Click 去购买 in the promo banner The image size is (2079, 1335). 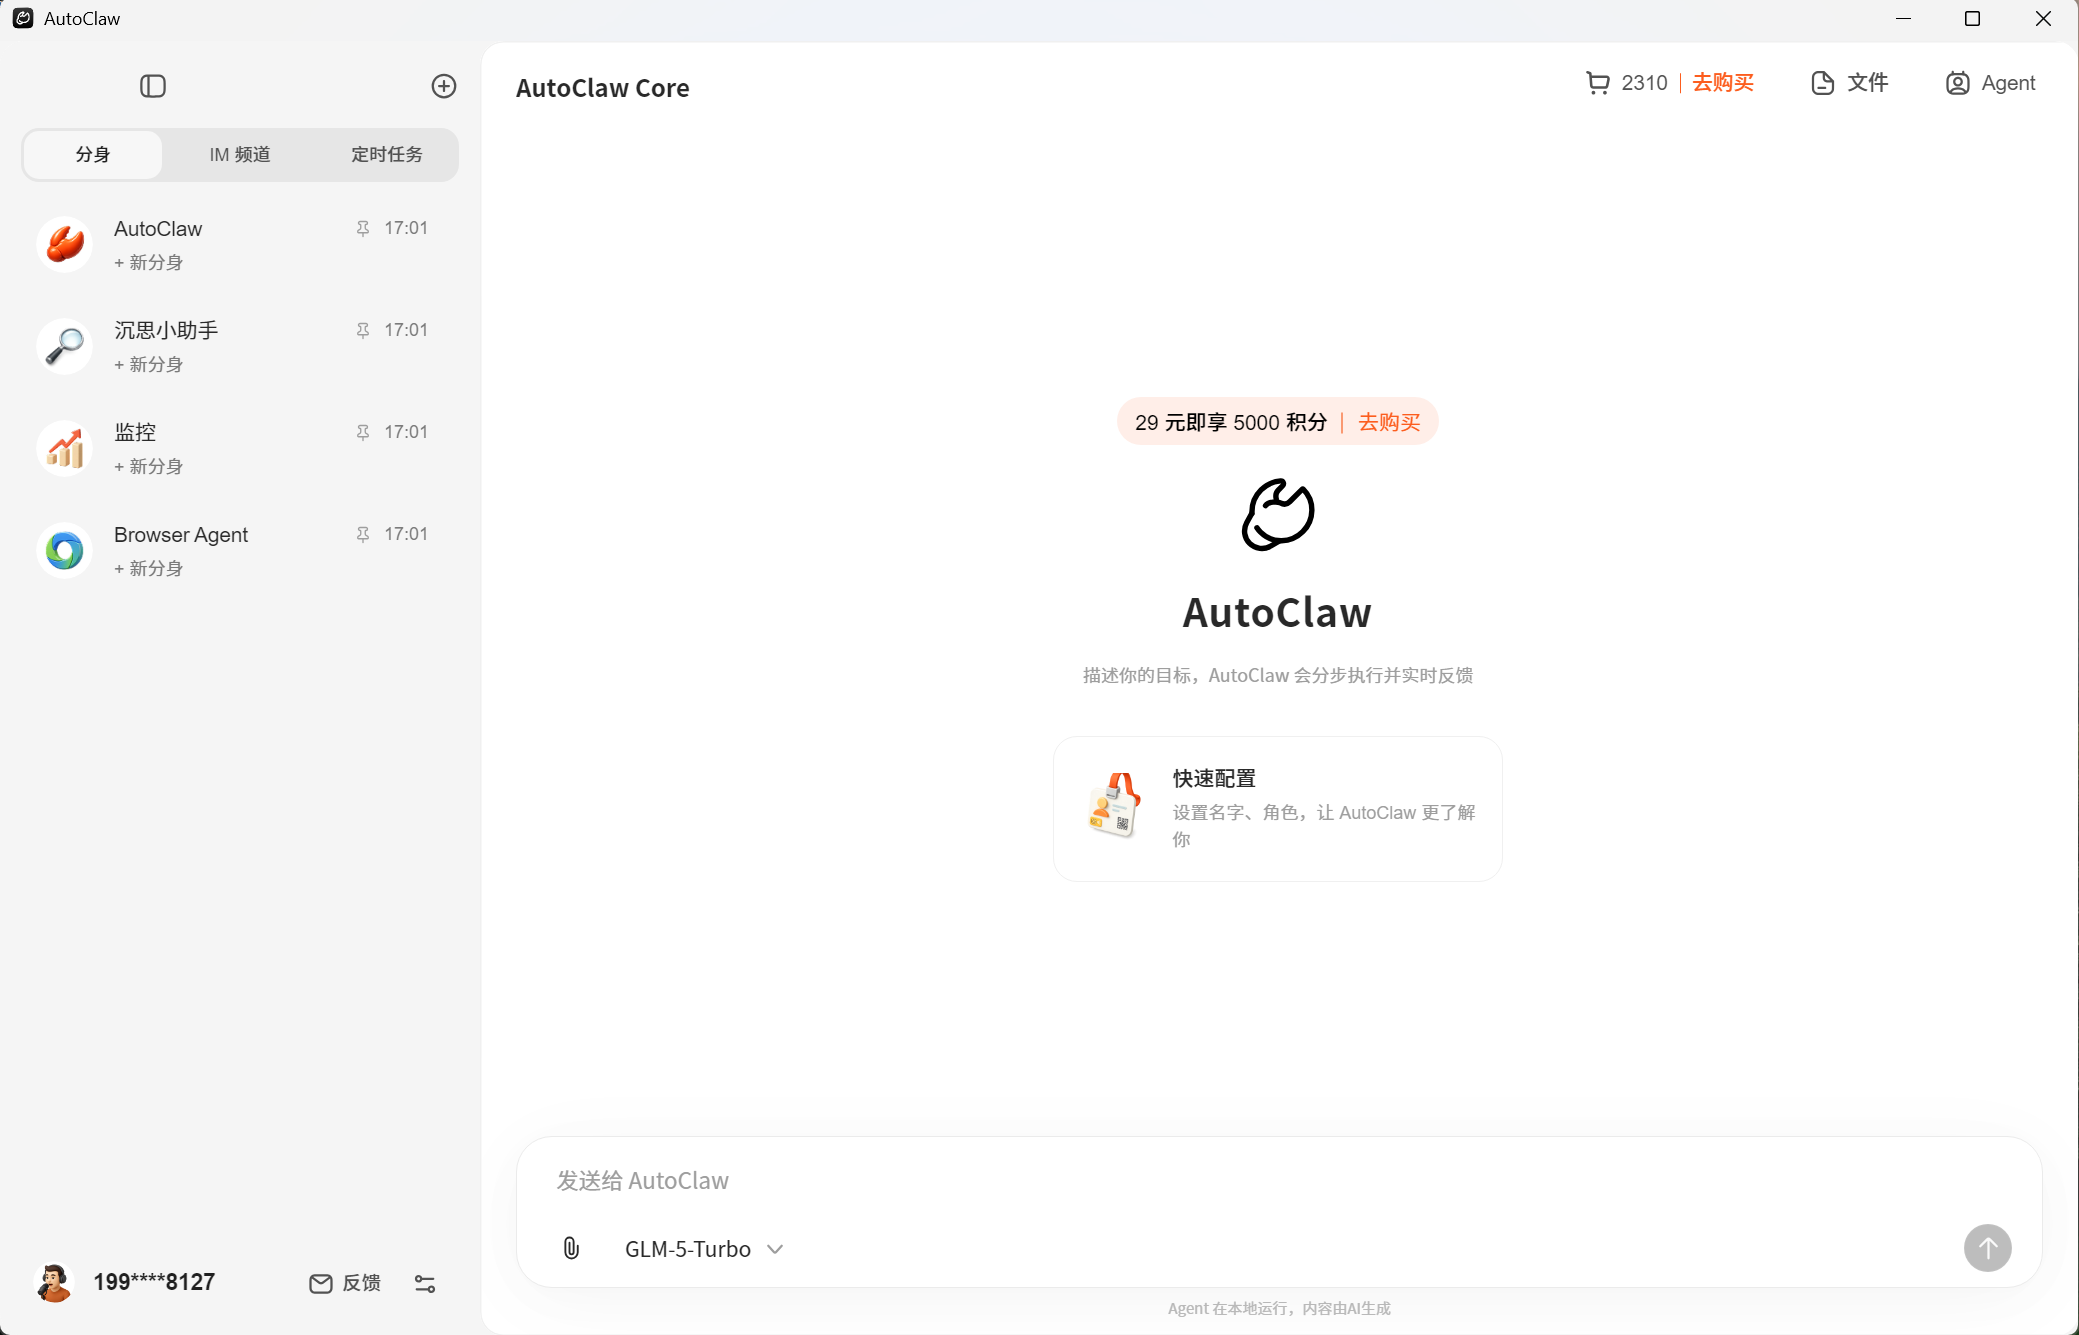tap(1389, 422)
